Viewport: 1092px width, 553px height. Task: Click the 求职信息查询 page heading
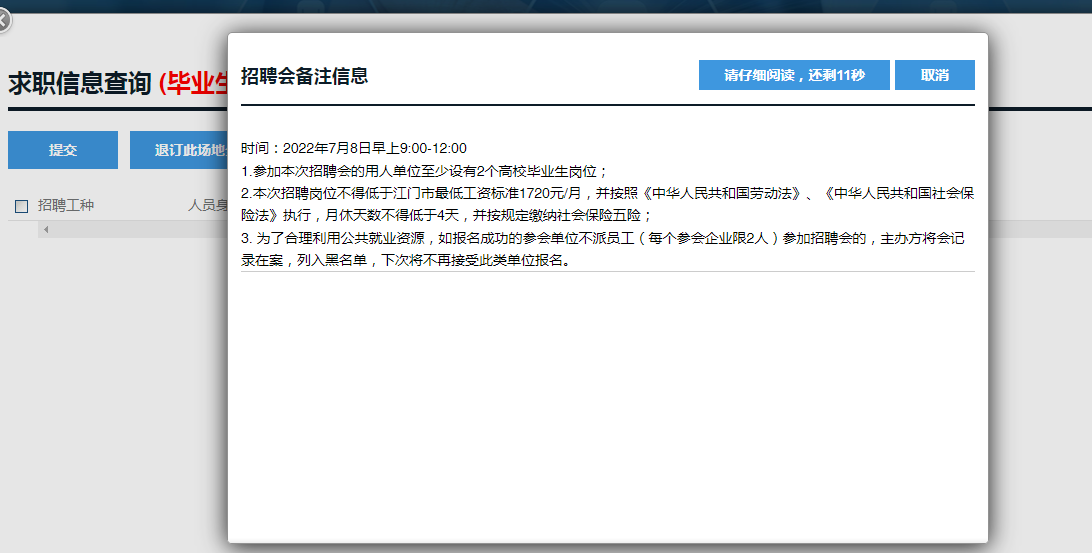point(79,83)
